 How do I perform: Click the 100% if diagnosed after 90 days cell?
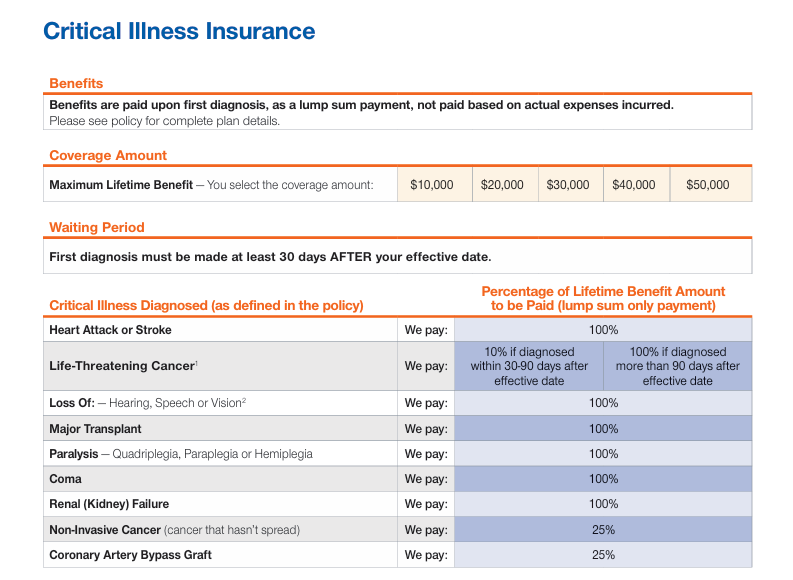click(x=678, y=366)
